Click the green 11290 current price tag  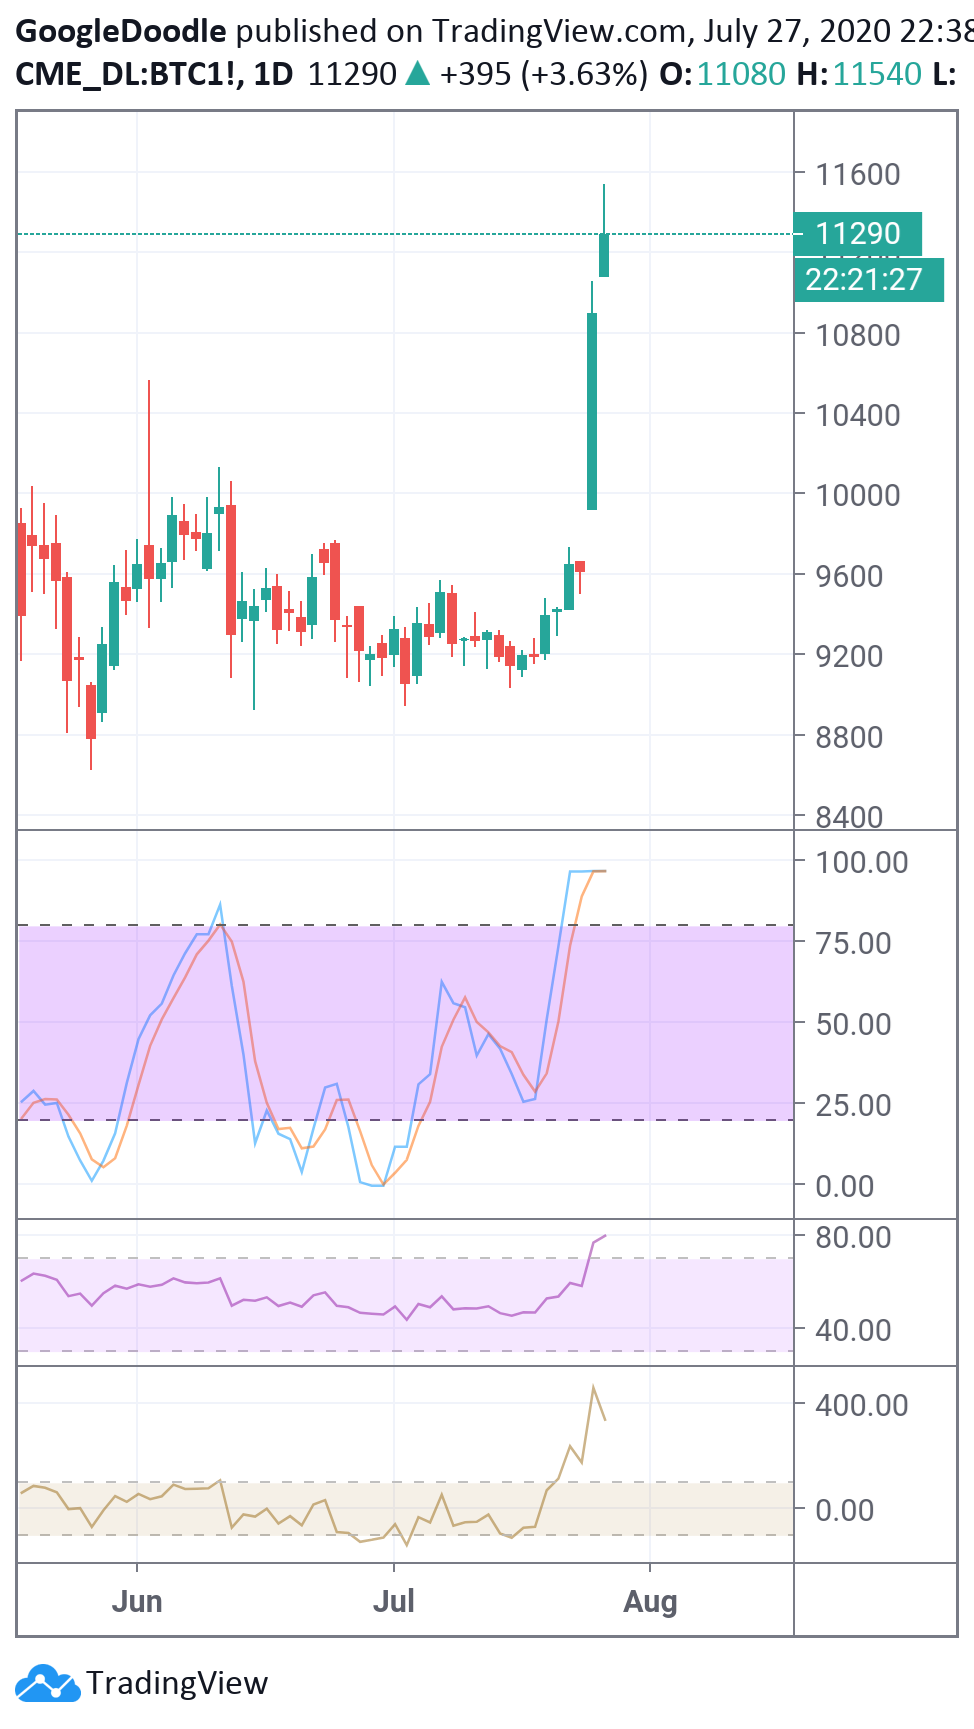pyautogui.click(x=857, y=234)
